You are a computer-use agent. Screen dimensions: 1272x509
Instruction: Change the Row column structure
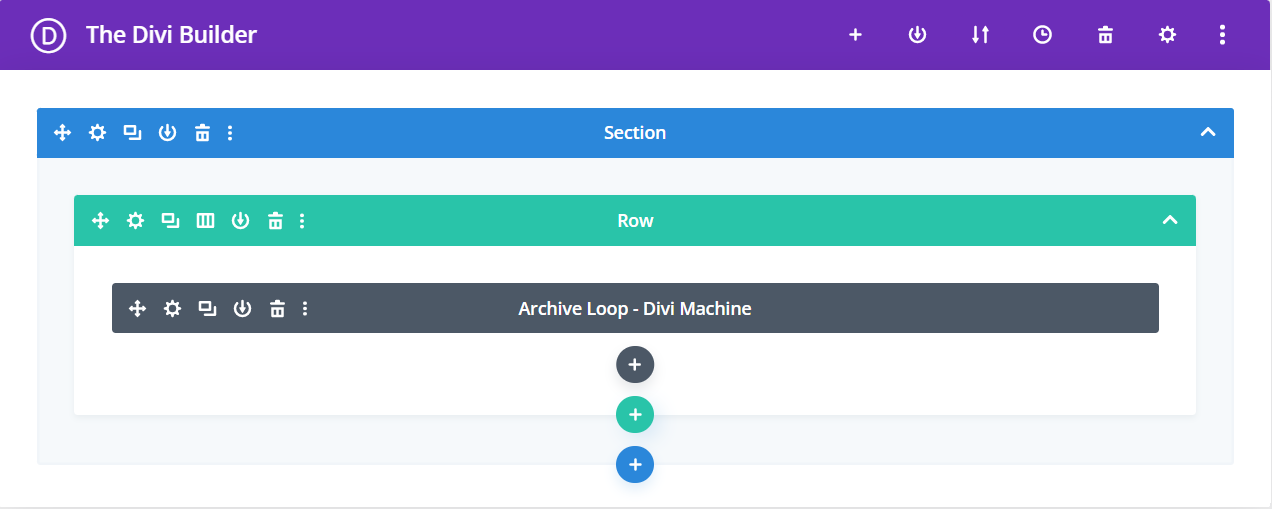click(x=205, y=221)
